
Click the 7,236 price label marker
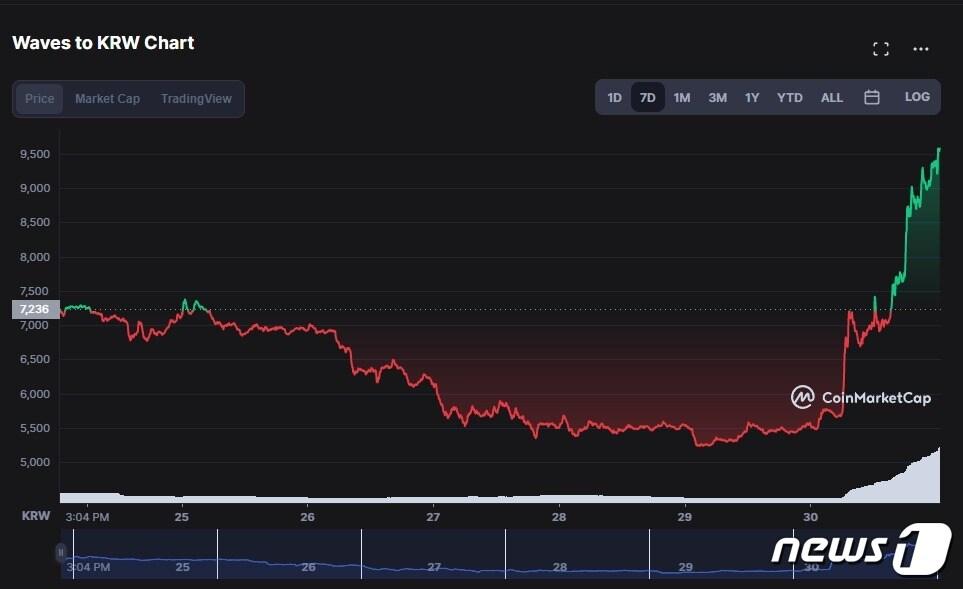pyautogui.click(x=36, y=310)
